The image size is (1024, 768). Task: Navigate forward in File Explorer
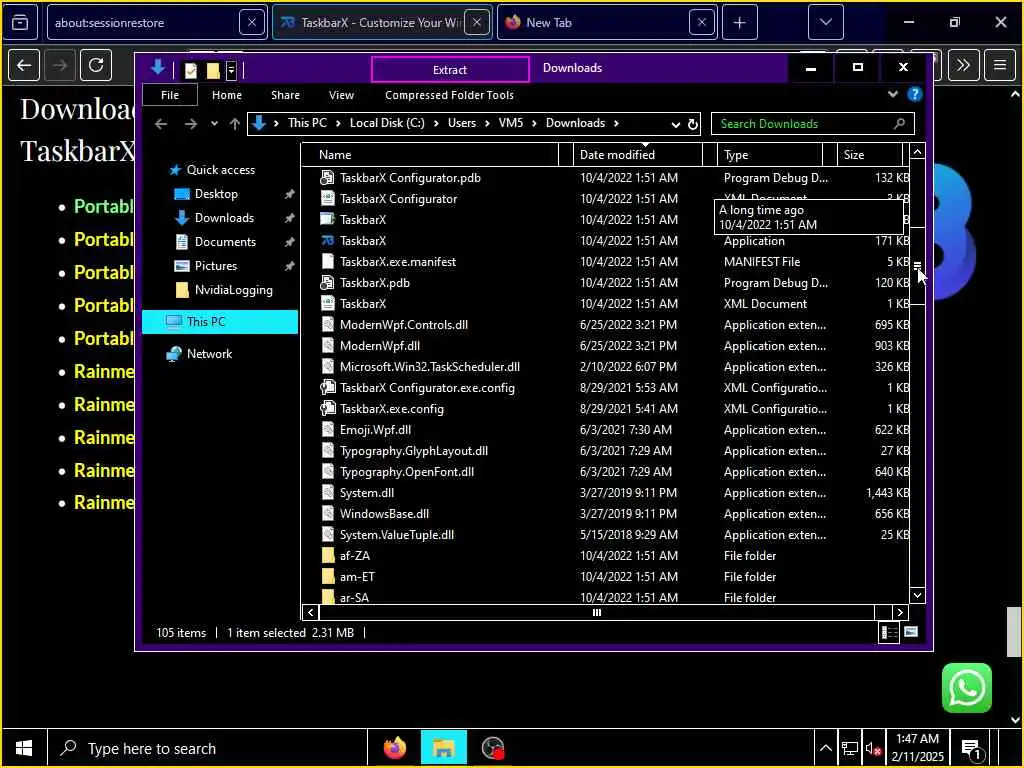[x=190, y=123]
